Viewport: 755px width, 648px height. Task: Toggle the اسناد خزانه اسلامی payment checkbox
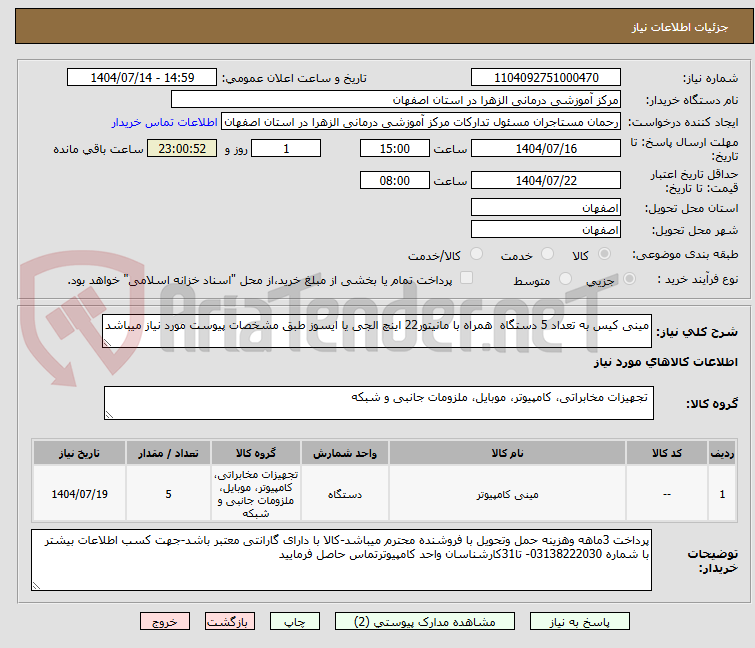[466, 279]
